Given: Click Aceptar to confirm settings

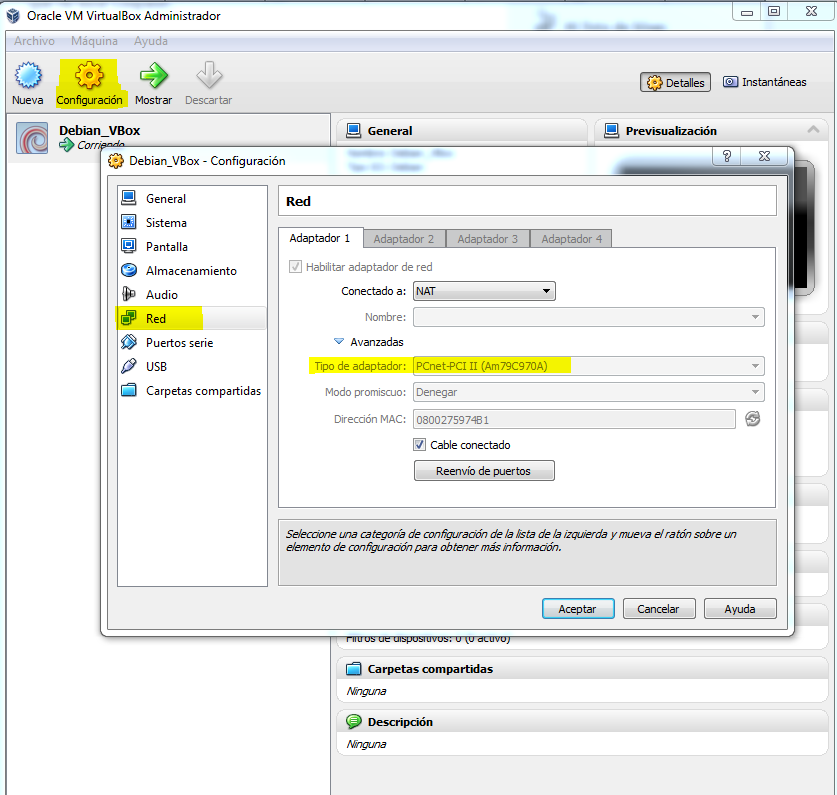Looking at the screenshot, I should coord(578,609).
